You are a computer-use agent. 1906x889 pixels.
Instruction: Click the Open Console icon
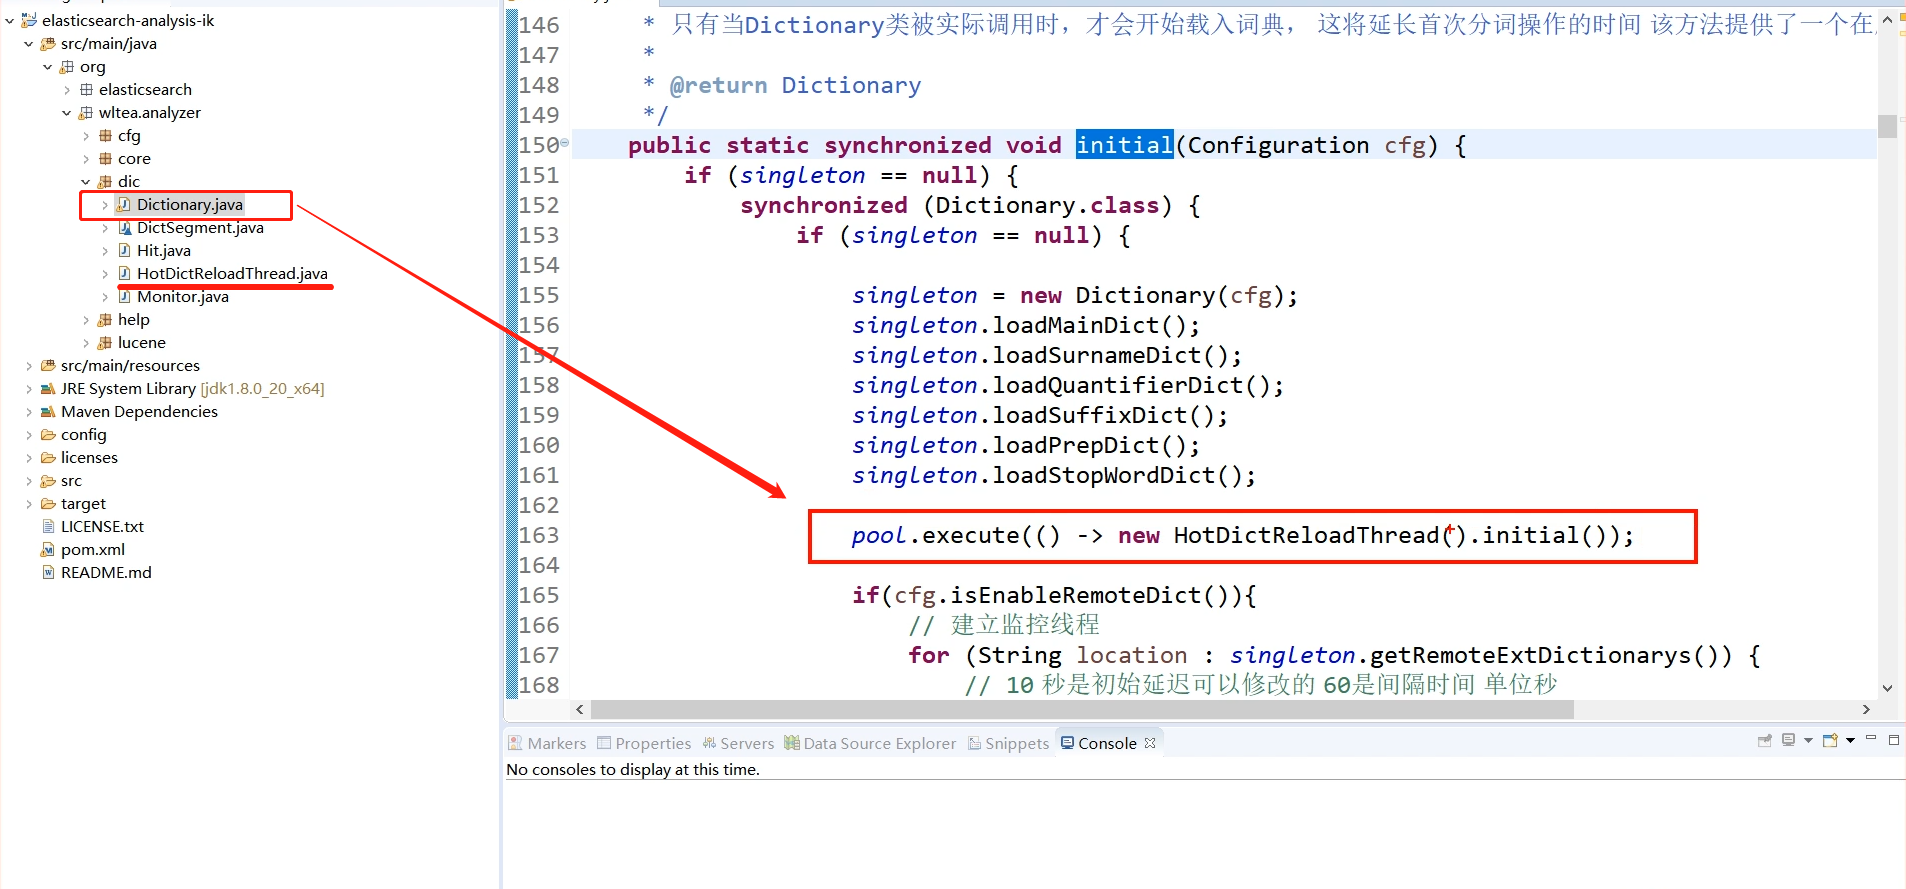coord(1830,741)
